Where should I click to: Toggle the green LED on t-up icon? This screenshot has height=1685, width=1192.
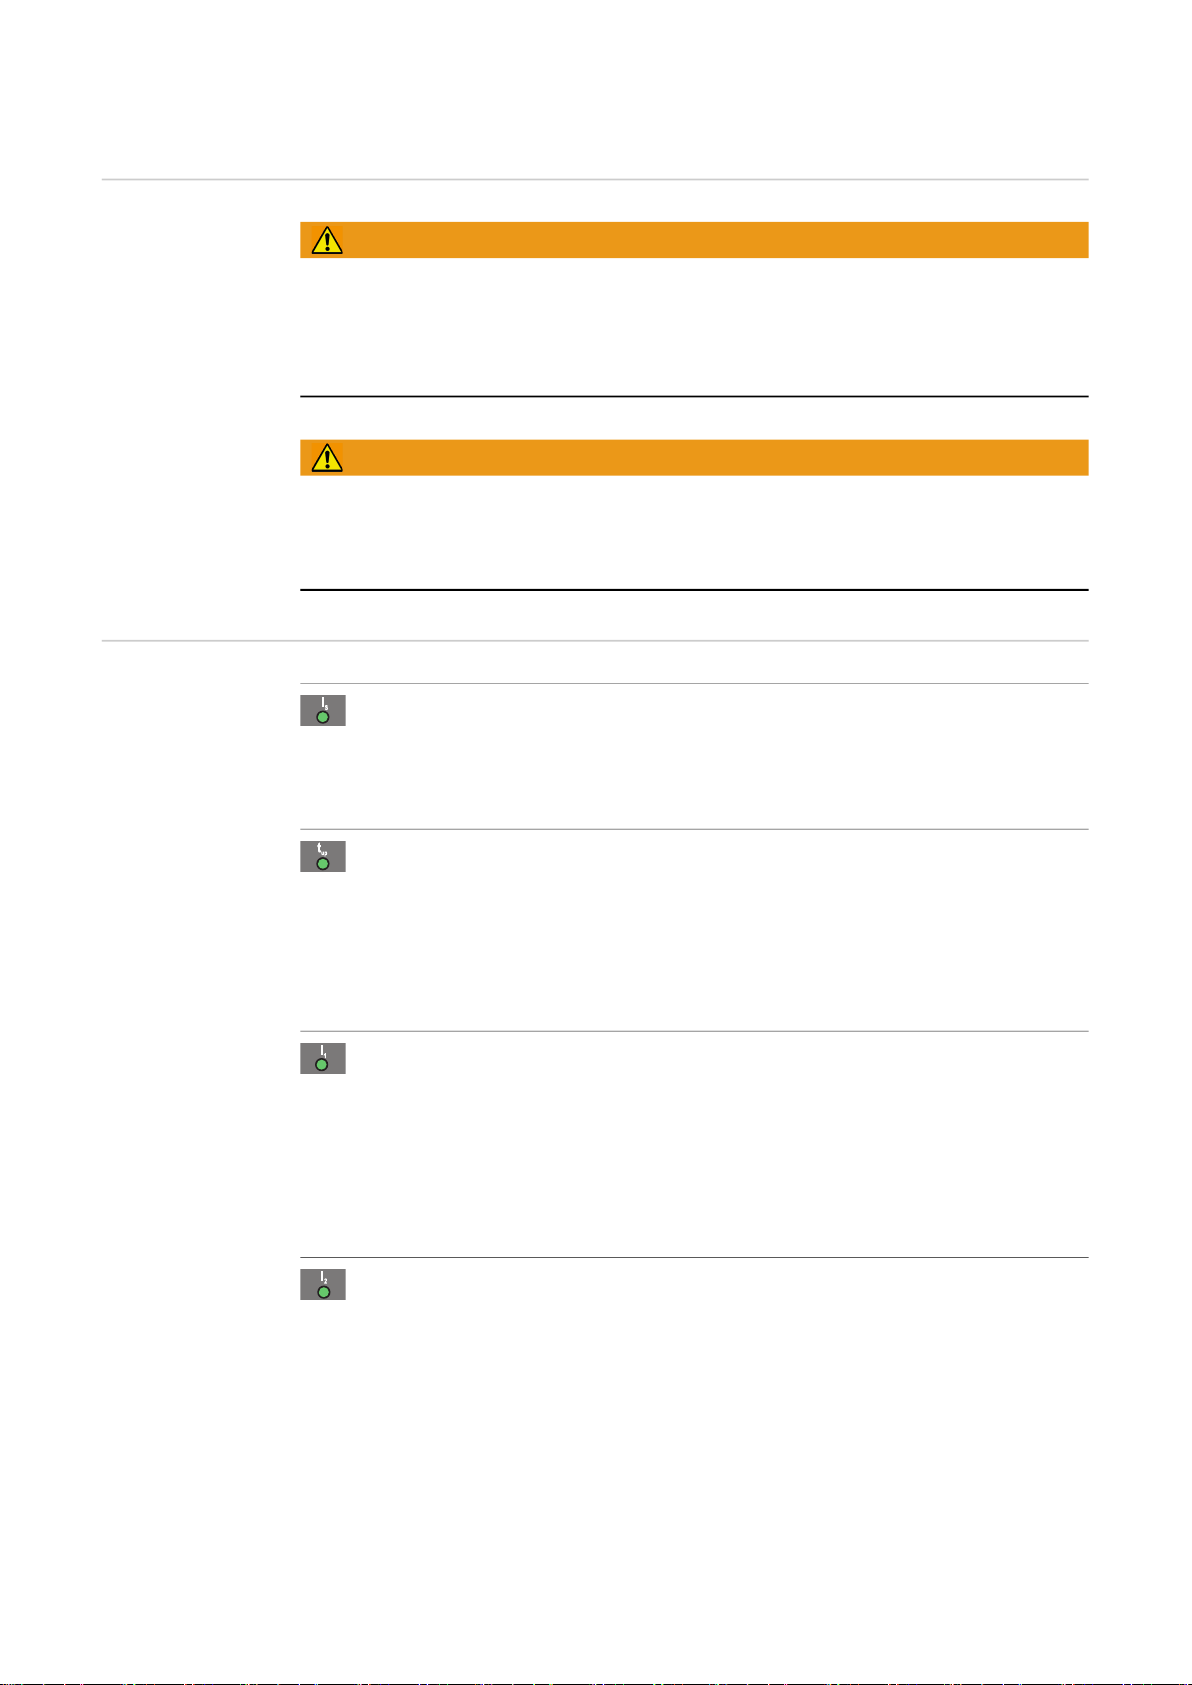point(323,863)
